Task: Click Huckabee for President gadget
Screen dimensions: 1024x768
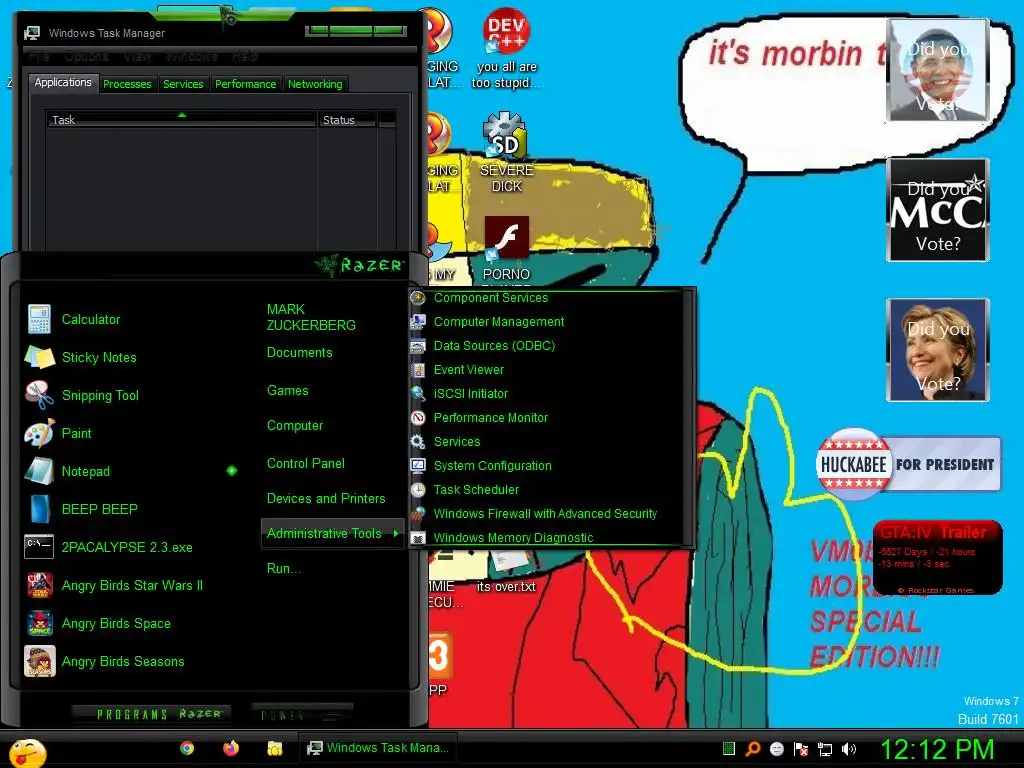Action: pyautogui.click(x=908, y=464)
